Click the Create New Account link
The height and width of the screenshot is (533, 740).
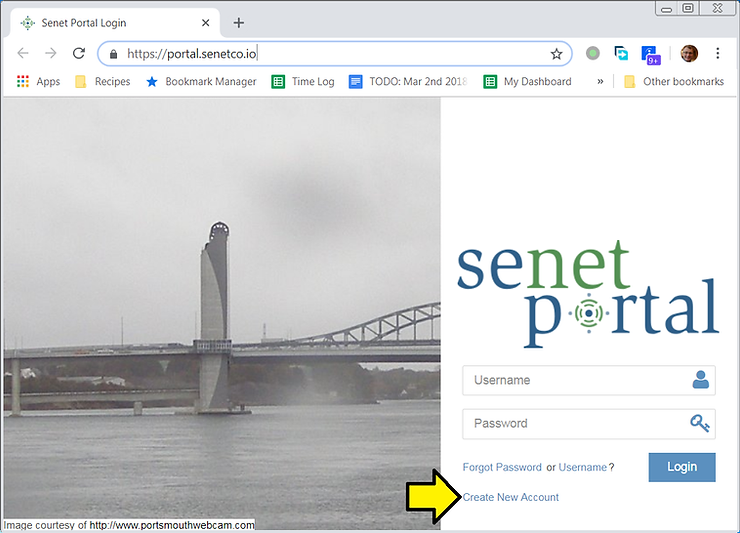(511, 497)
